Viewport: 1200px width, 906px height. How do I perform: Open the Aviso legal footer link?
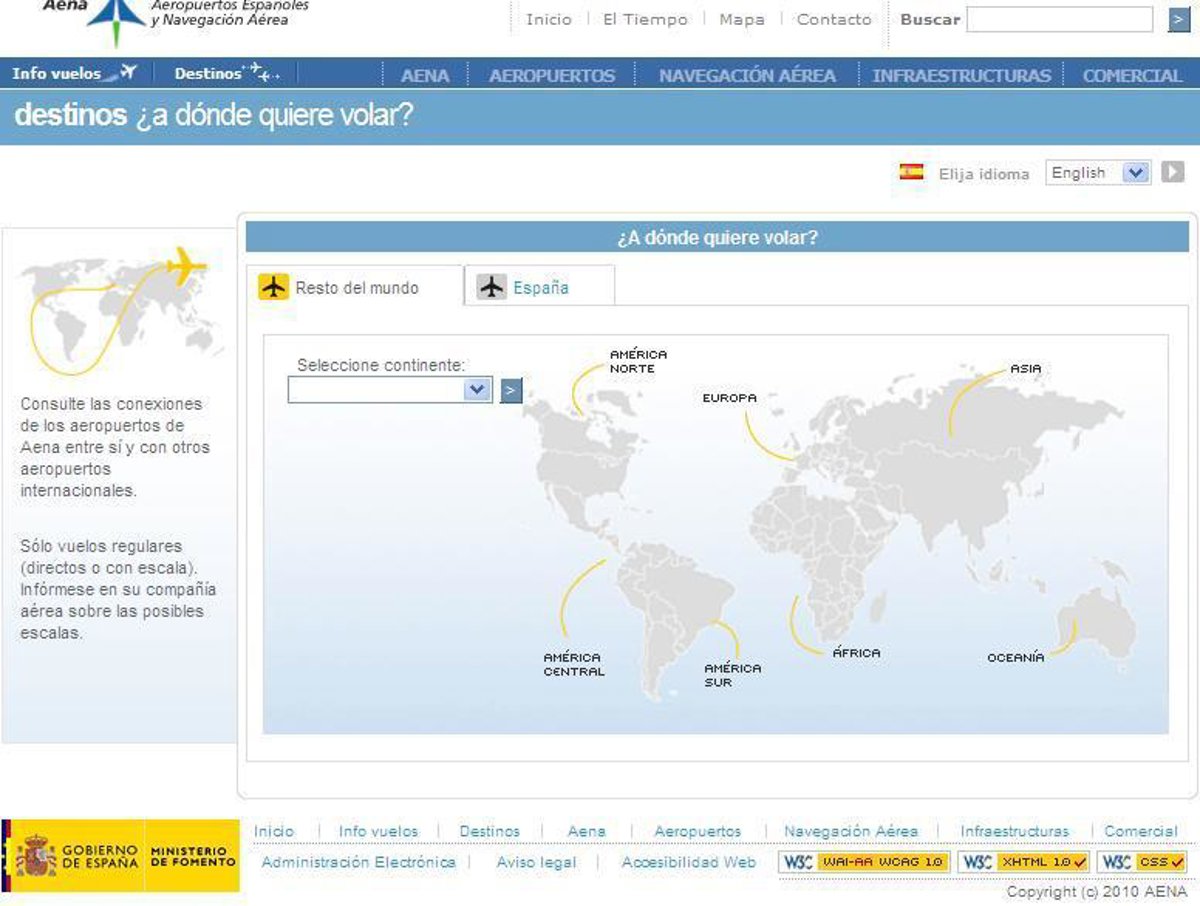536,862
